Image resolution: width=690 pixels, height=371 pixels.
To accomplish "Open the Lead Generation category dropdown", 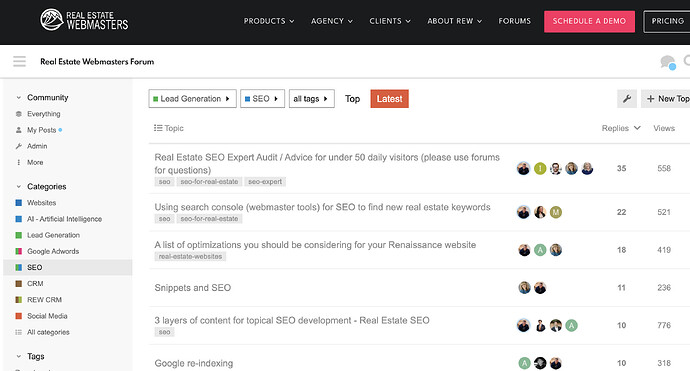I will 192,99.
